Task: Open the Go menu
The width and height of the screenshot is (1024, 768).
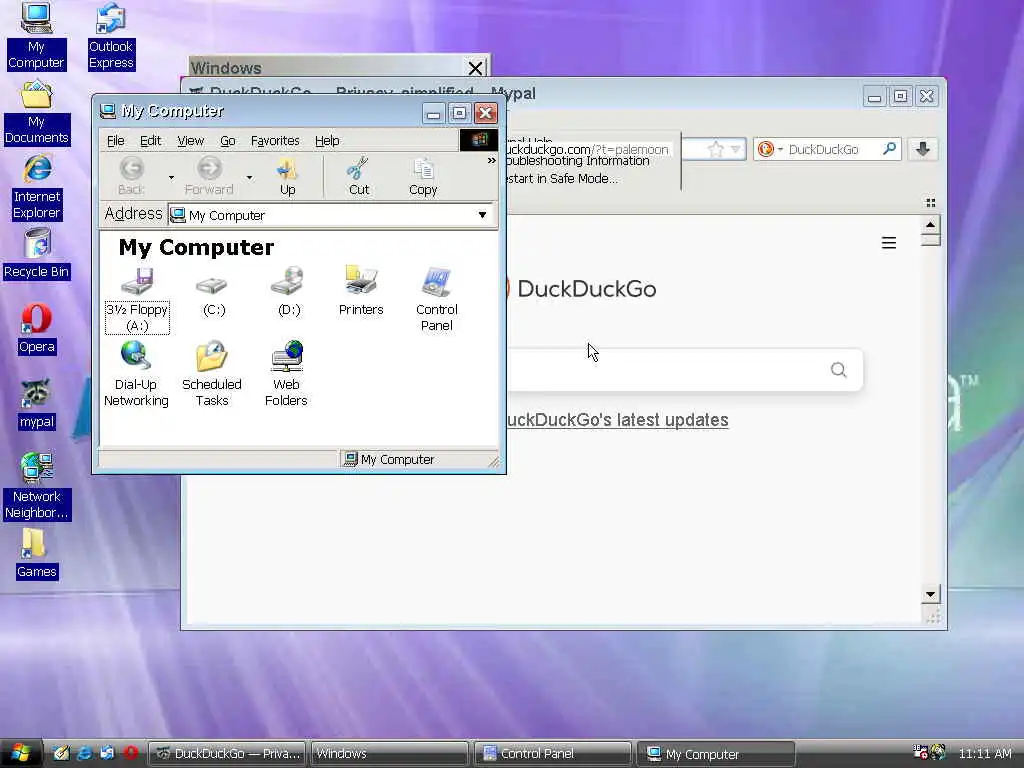Action: tap(227, 140)
